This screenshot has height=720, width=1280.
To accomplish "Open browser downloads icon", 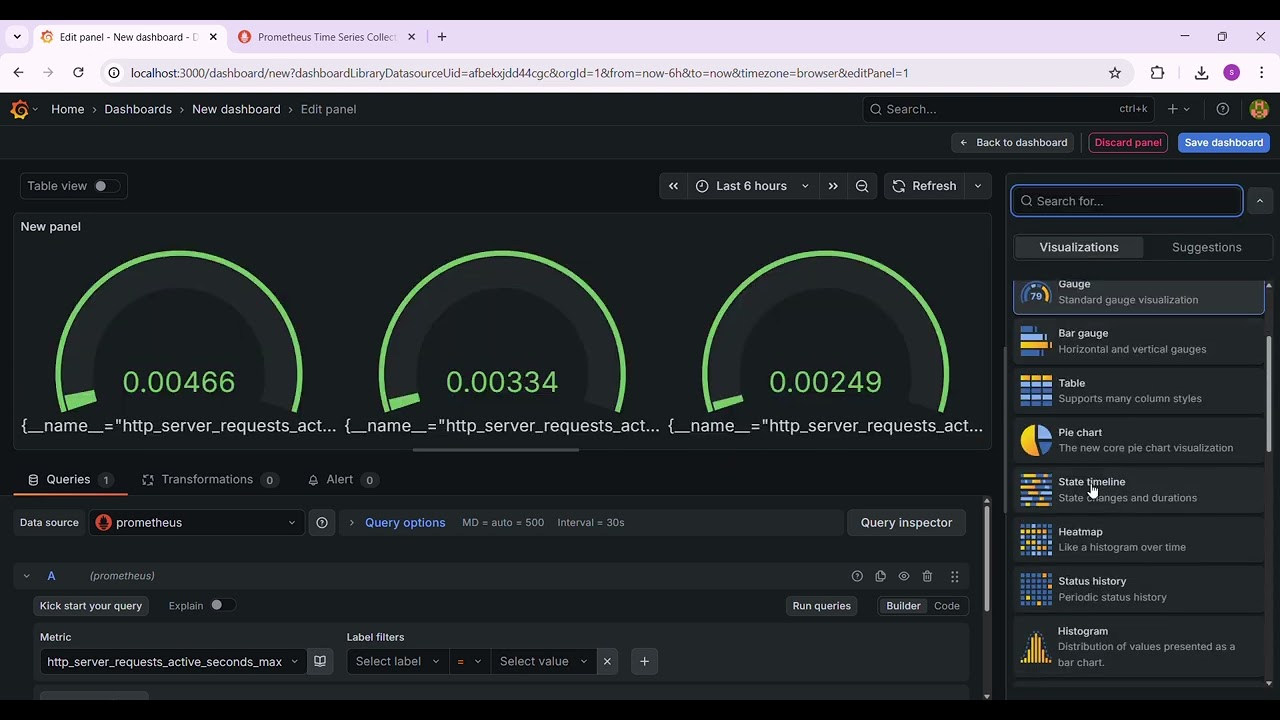I will point(1202,73).
